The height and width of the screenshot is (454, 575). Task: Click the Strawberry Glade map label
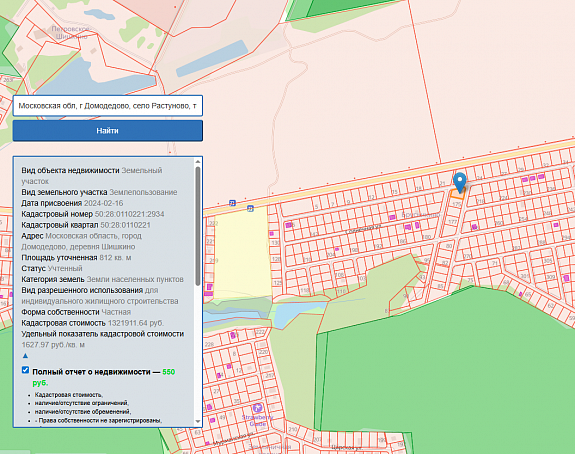click(x=257, y=420)
